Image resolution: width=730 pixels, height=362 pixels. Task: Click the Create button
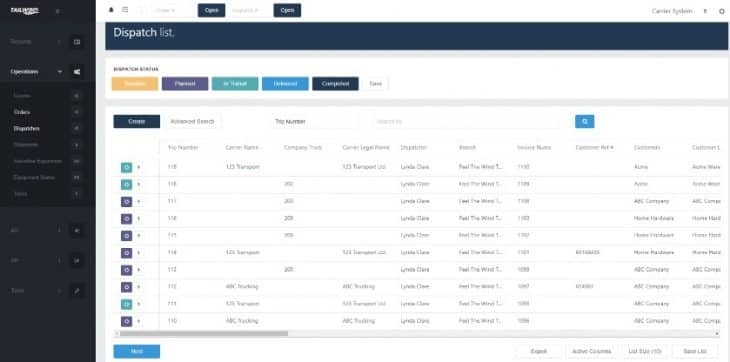136,121
